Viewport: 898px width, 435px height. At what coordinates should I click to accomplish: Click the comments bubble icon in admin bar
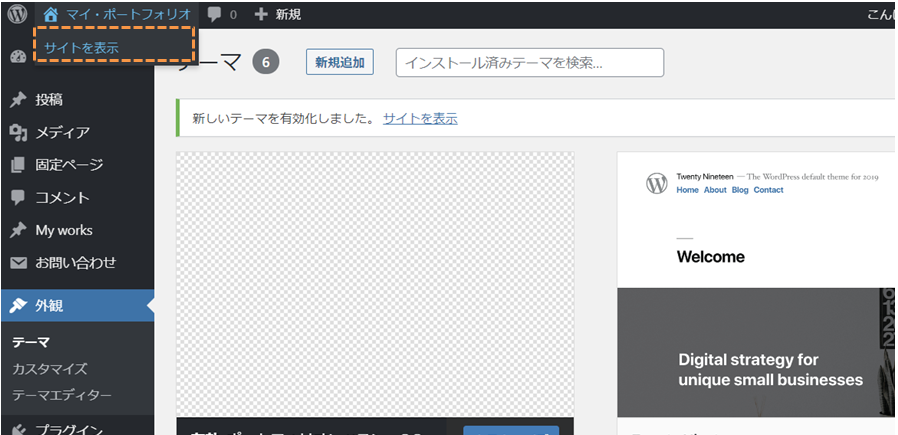click(x=215, y=14)
